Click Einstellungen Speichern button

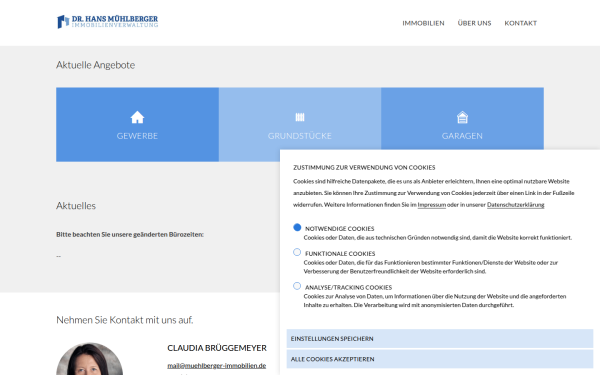click(440, 339)
